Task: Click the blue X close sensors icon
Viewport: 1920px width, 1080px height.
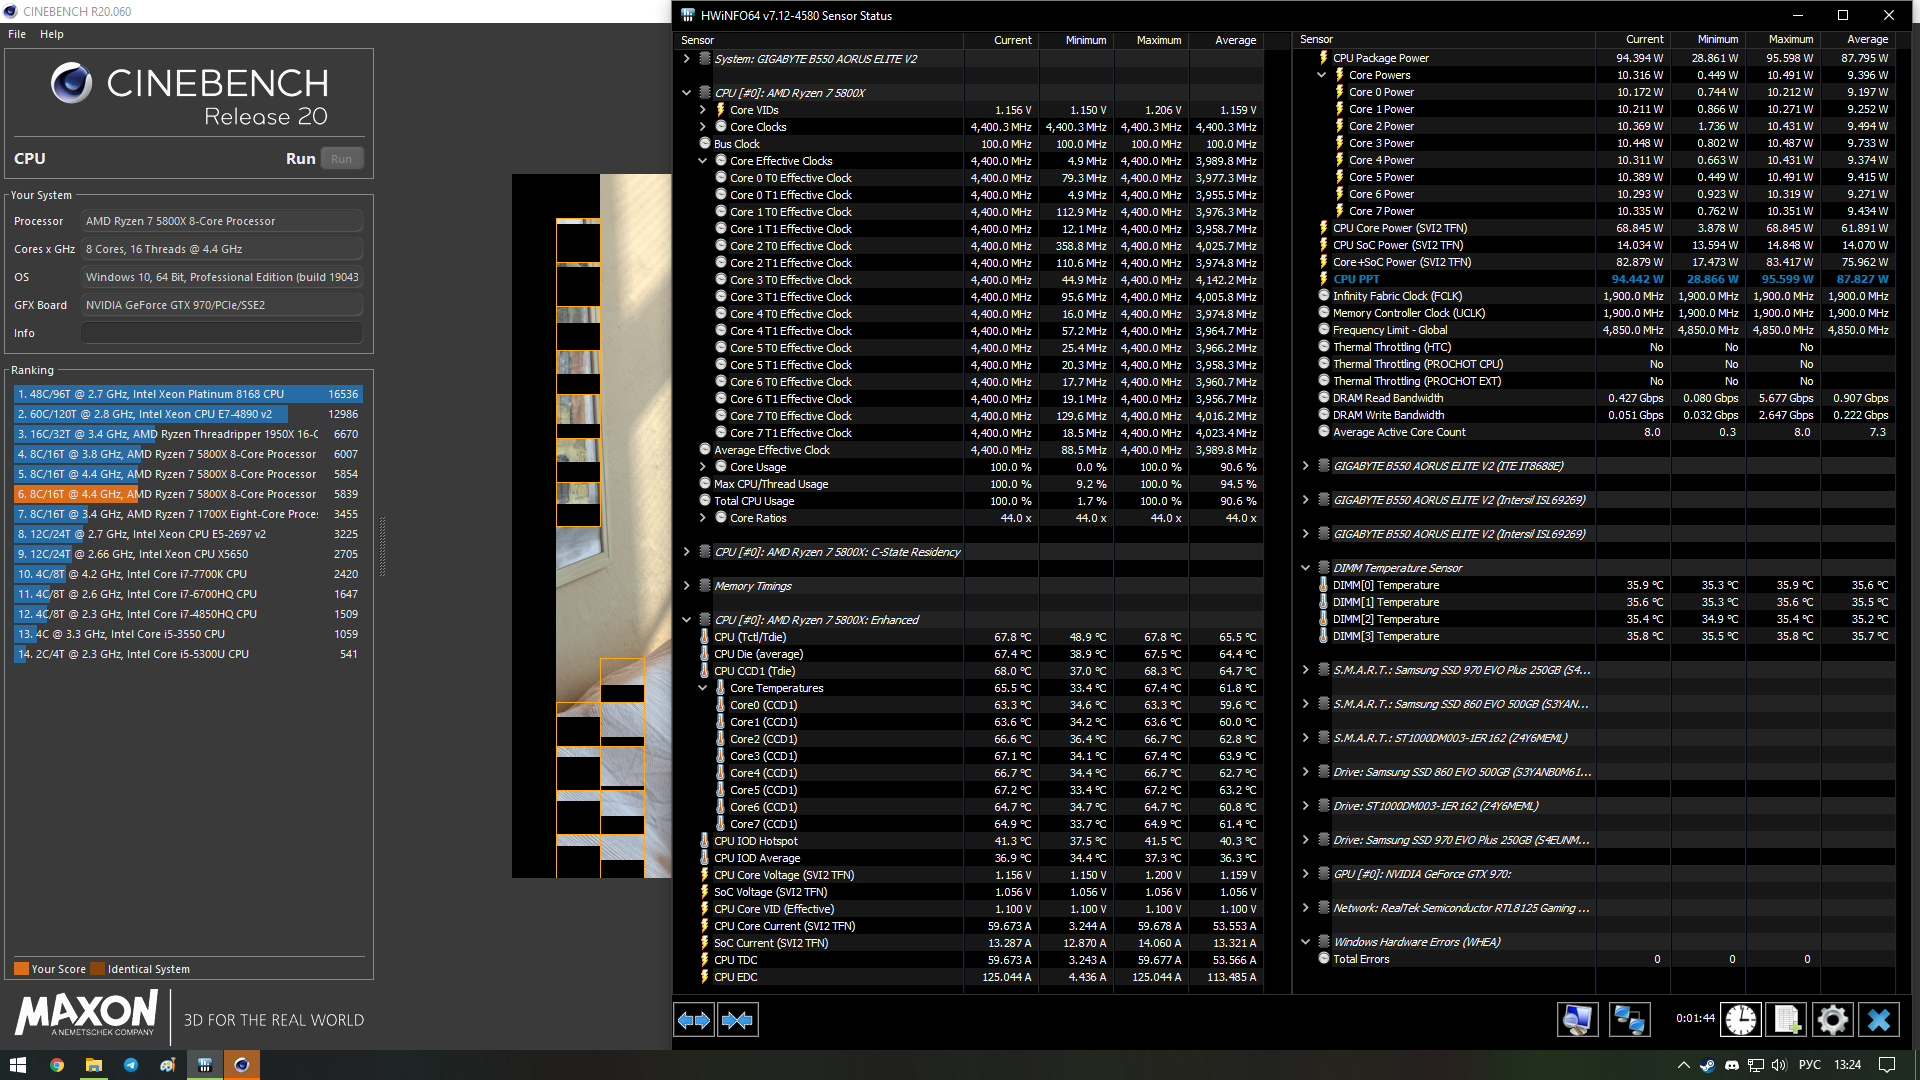Action: [x=1878, y=1020]
